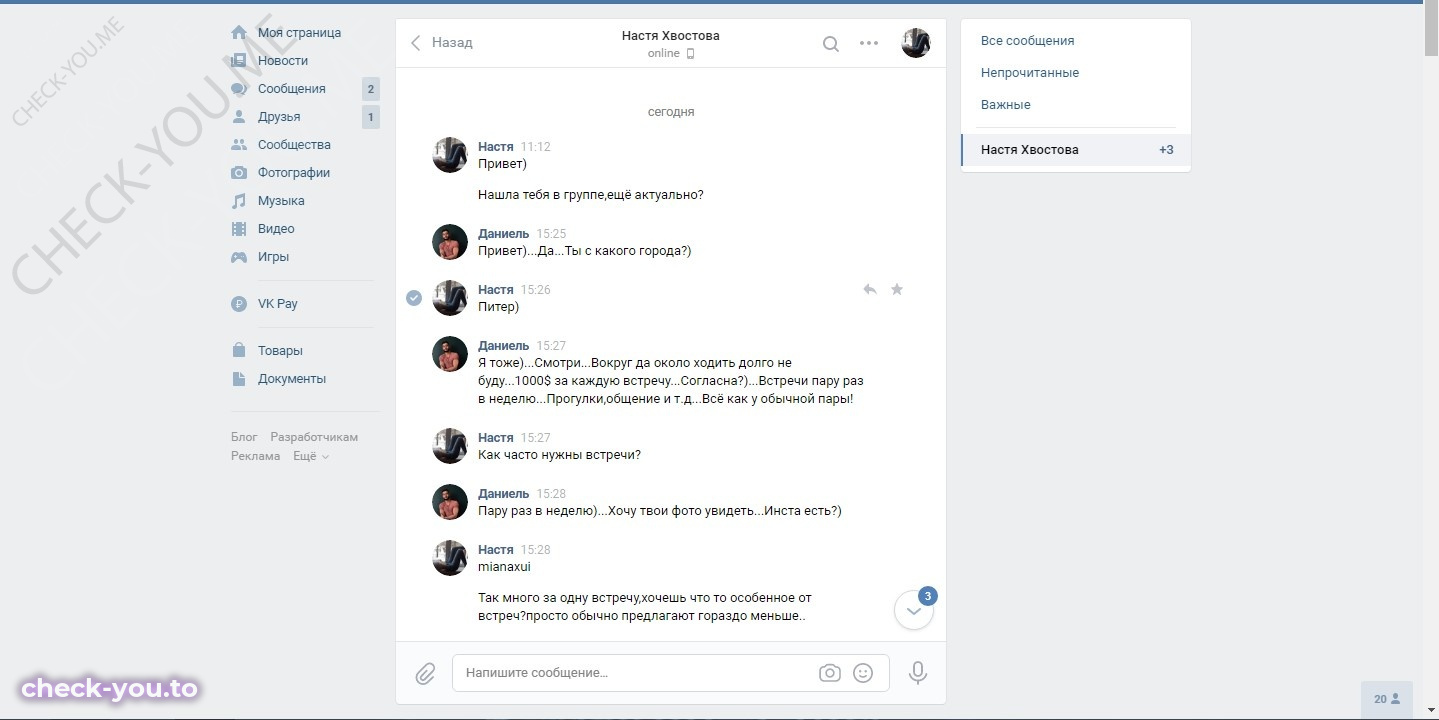Click the page vertical scrollbar thumb
This screenshot has height=720, width=1439.
(1431, 30)
